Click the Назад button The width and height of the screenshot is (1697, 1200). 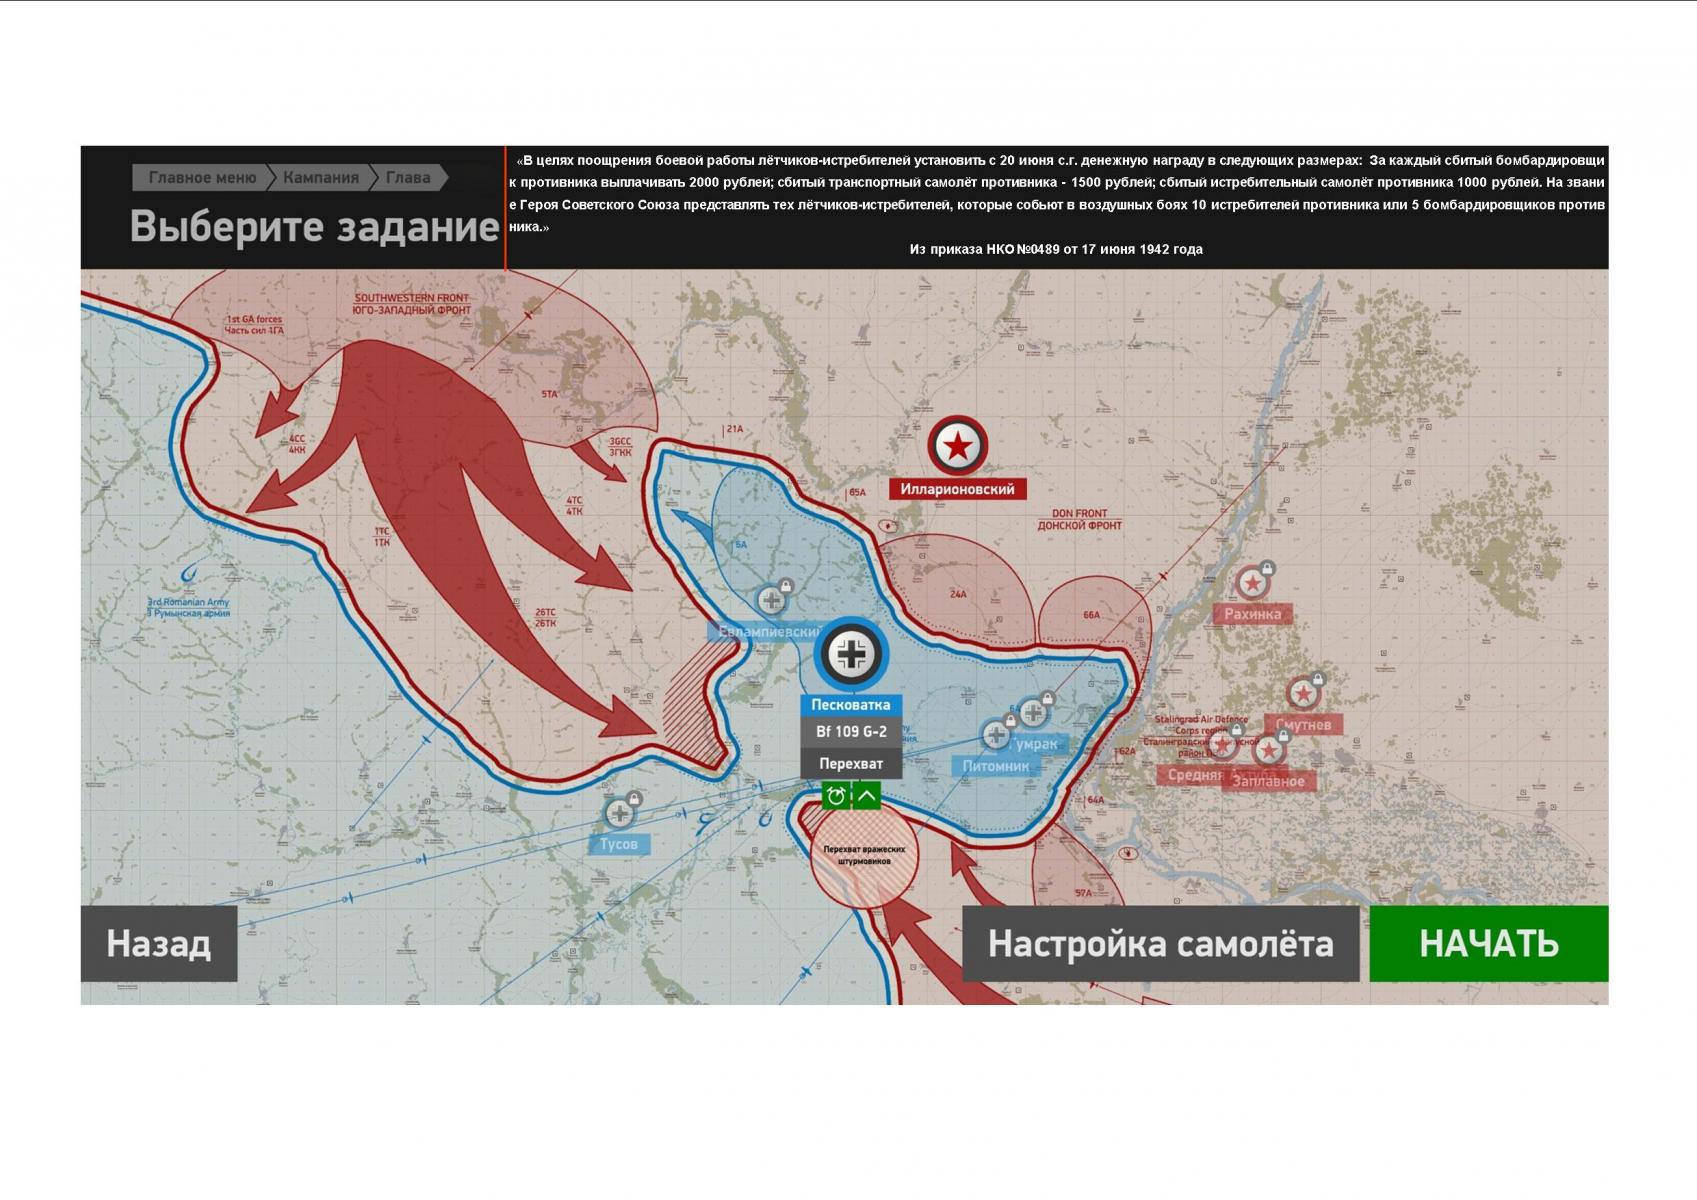click(159, 944)
